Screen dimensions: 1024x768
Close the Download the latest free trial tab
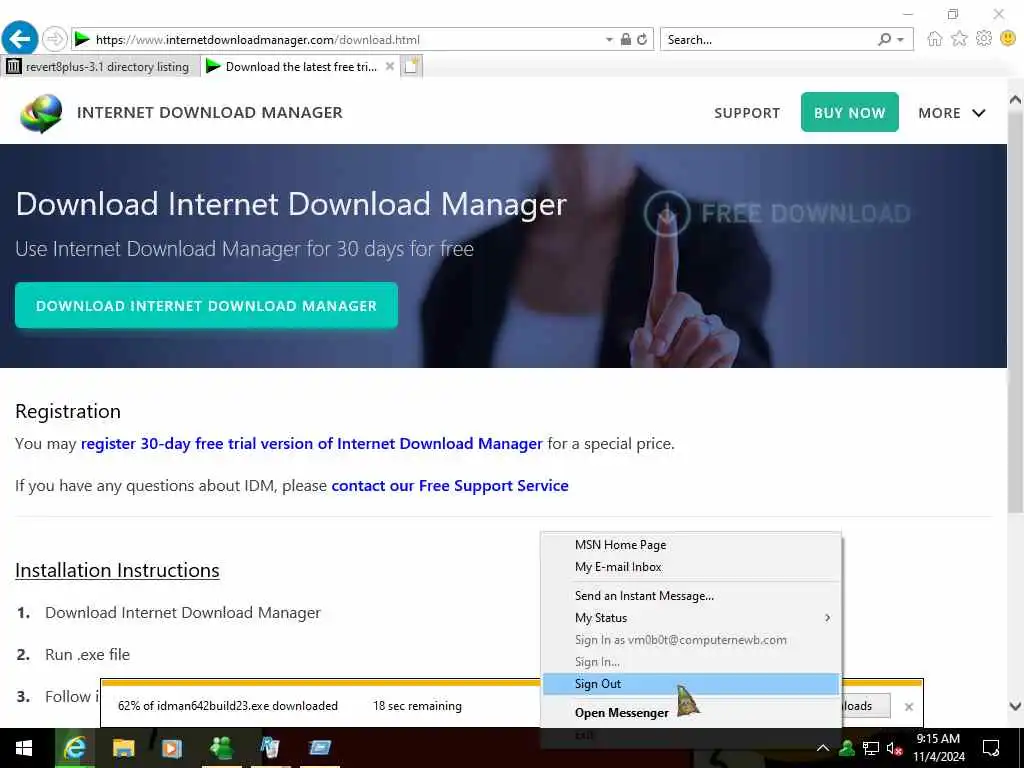(390, 66)
